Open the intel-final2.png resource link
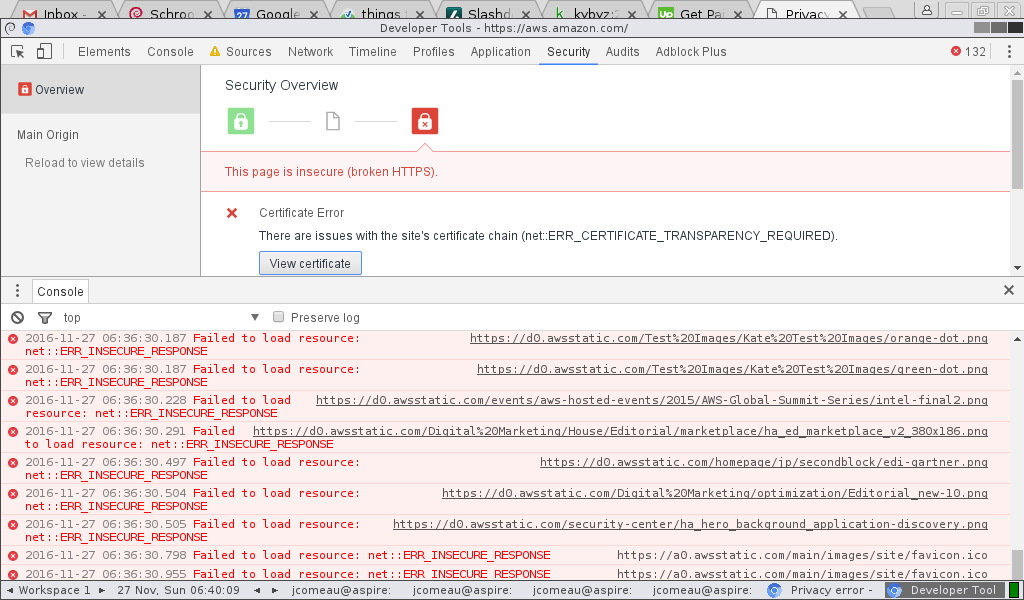This screenshot has height=600, width=1024. [652, 400]
